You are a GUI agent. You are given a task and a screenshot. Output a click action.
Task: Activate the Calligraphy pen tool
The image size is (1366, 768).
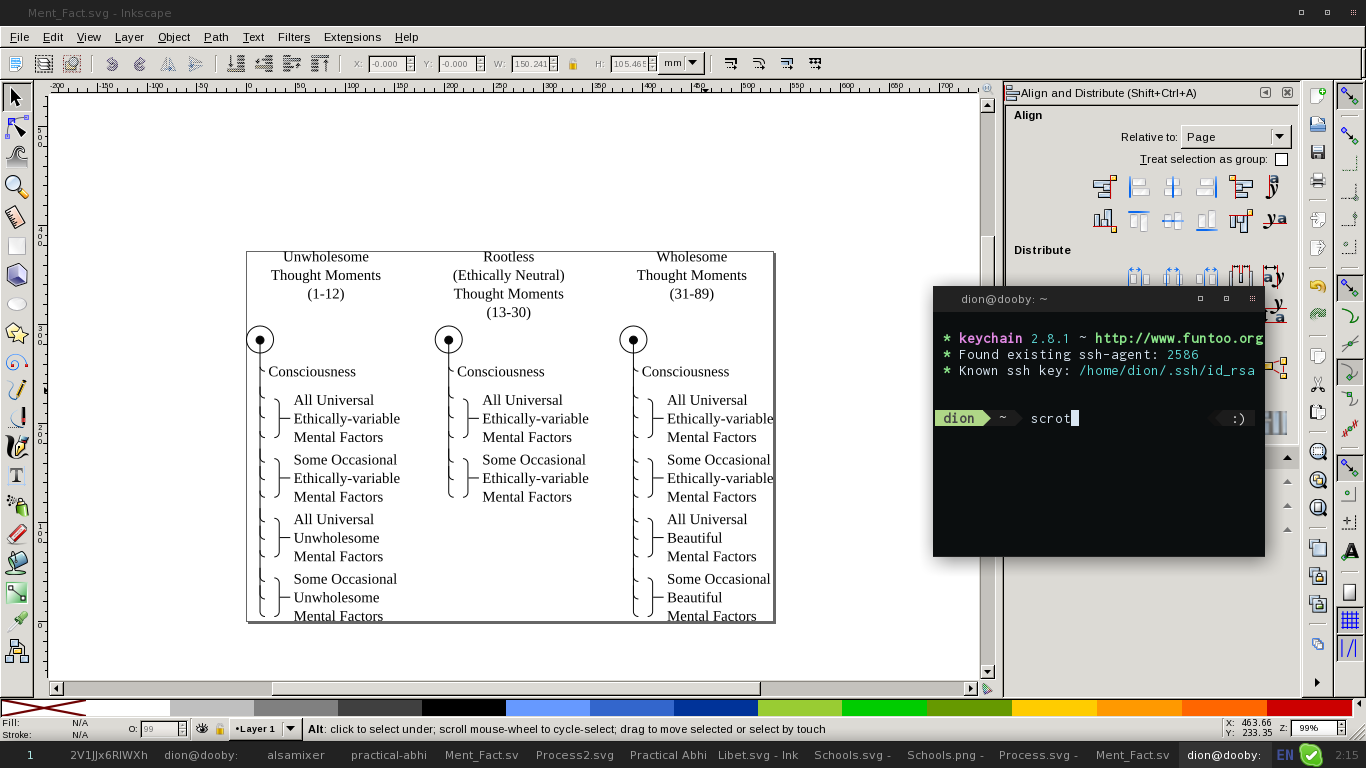[16, 447]
